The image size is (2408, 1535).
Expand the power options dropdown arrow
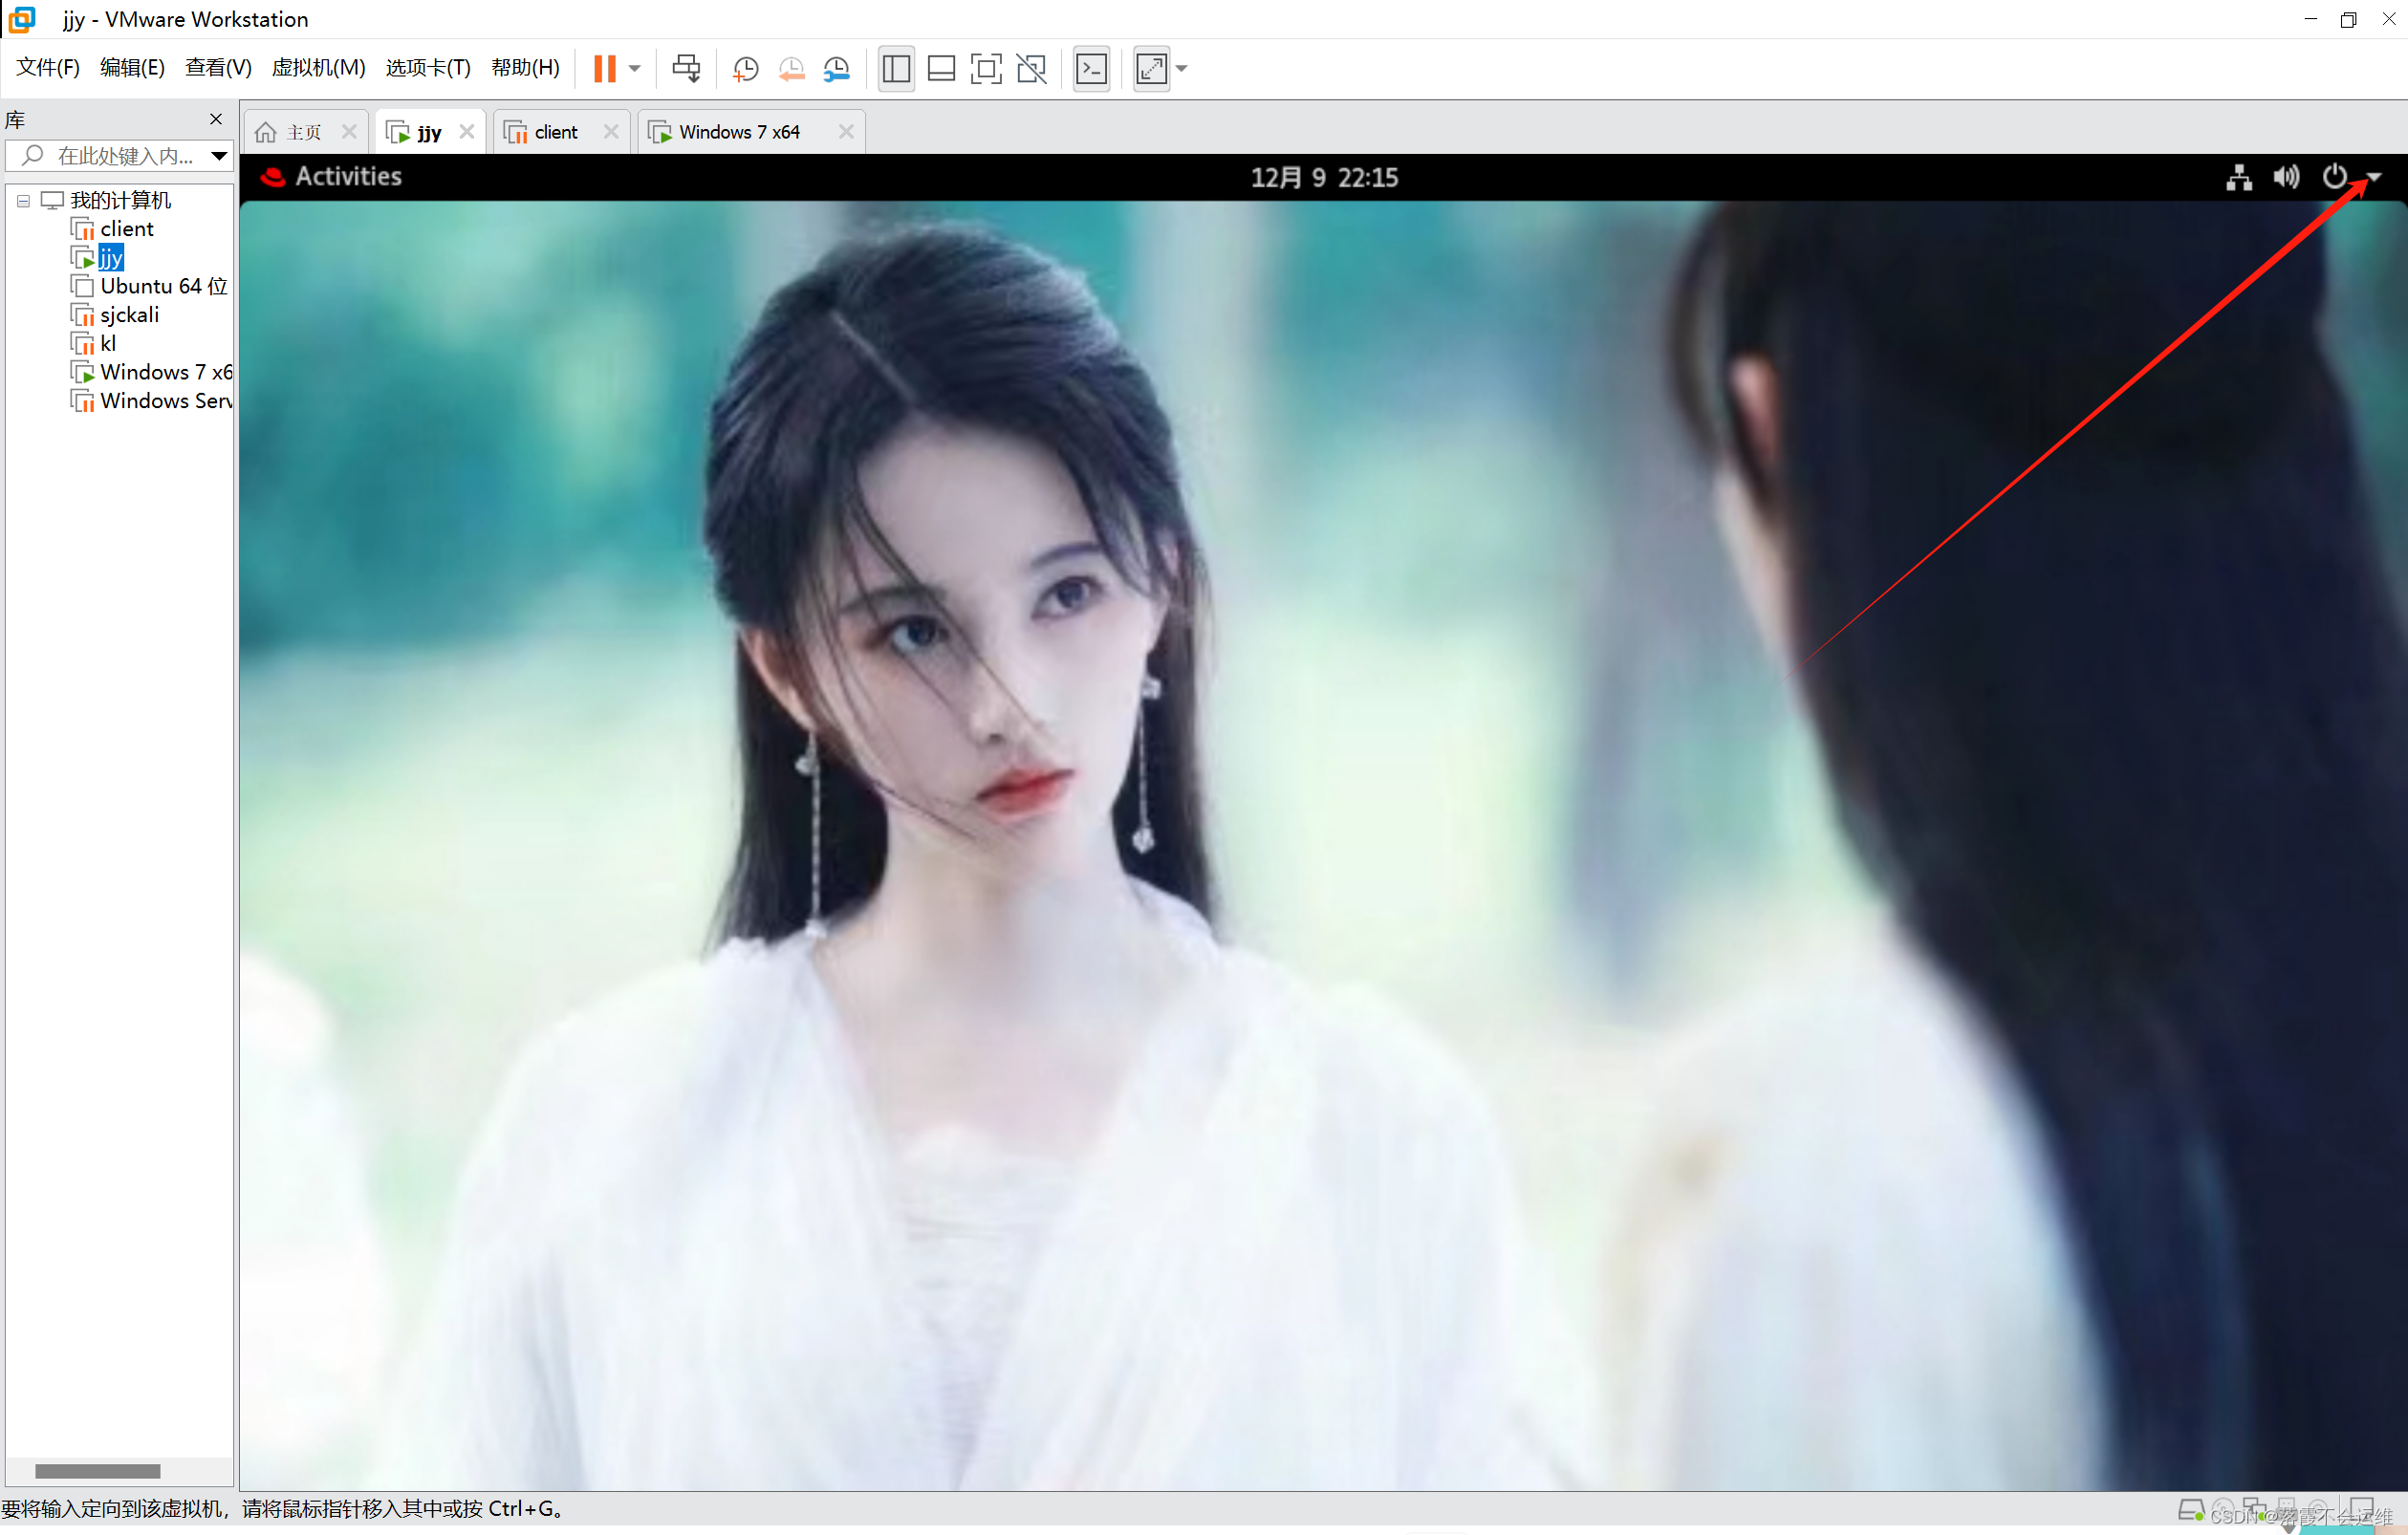2375,177
